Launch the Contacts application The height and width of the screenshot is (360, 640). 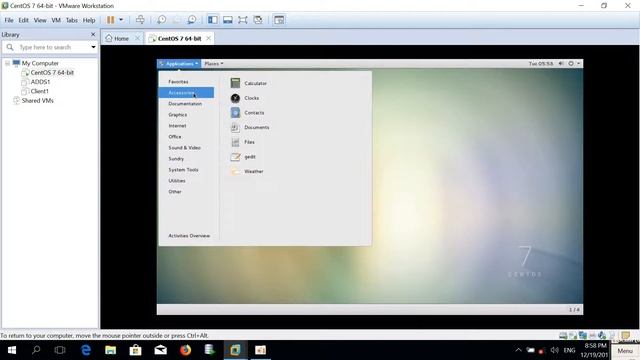(247, 113)
